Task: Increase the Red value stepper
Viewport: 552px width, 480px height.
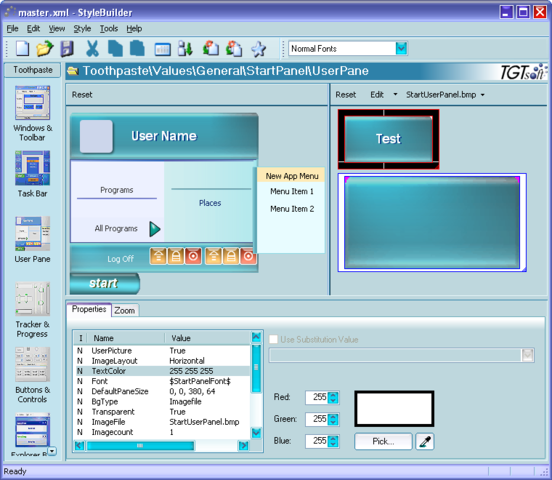Action: [333, 394]
